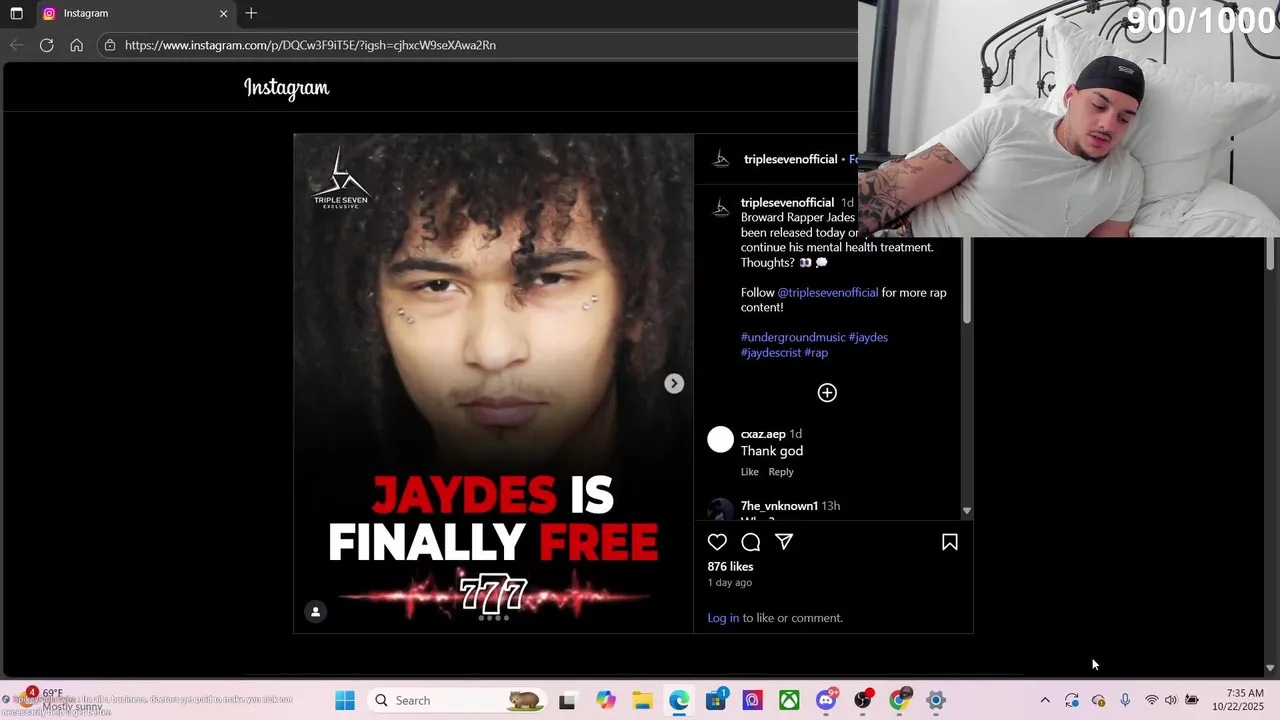Click the taskbar Search box
The height and width of the screenshot is (720, 1280).
tap(456, 701)
